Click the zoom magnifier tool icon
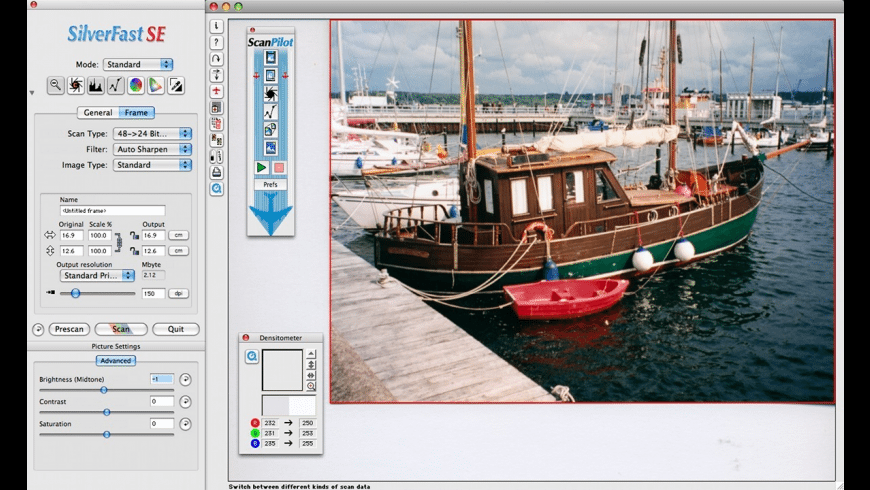Image resolution: width=870 pixels, height=490 pixels. (x=55, y=85)
